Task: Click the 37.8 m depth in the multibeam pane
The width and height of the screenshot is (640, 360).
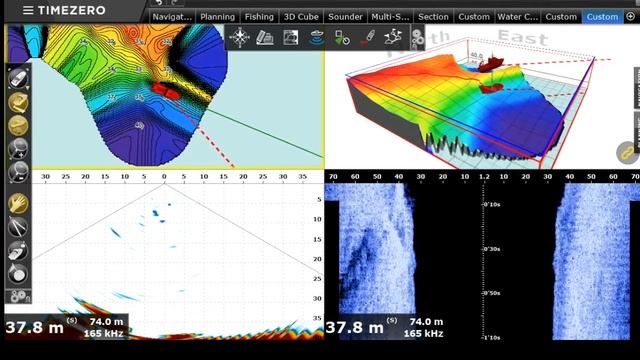Action: click(x=35, y=327)
